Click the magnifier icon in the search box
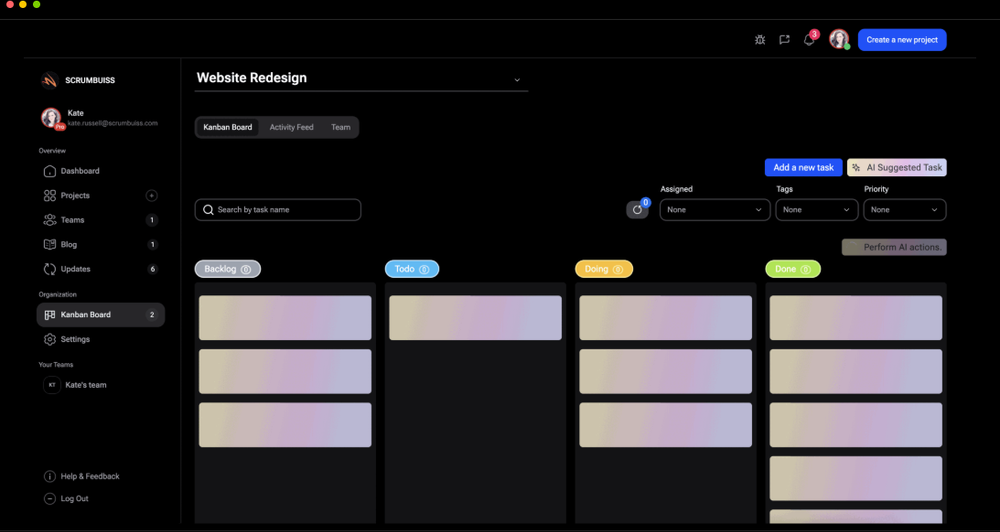 click(208, 210)
